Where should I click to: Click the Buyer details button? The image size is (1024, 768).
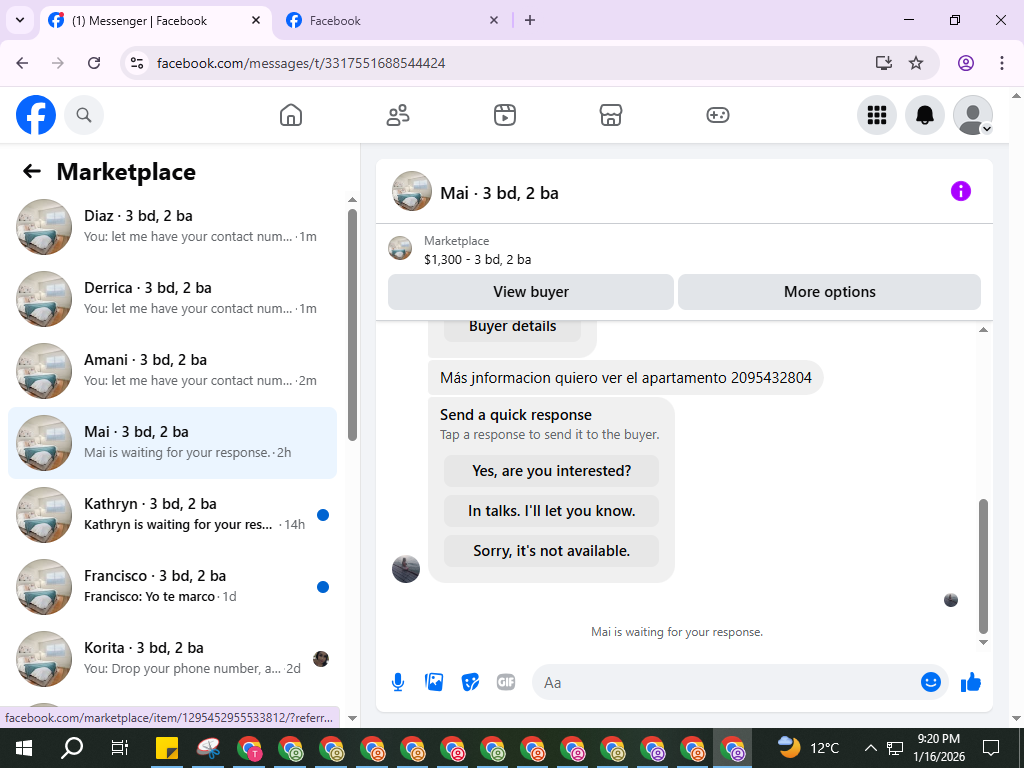(x=513, y=328)
